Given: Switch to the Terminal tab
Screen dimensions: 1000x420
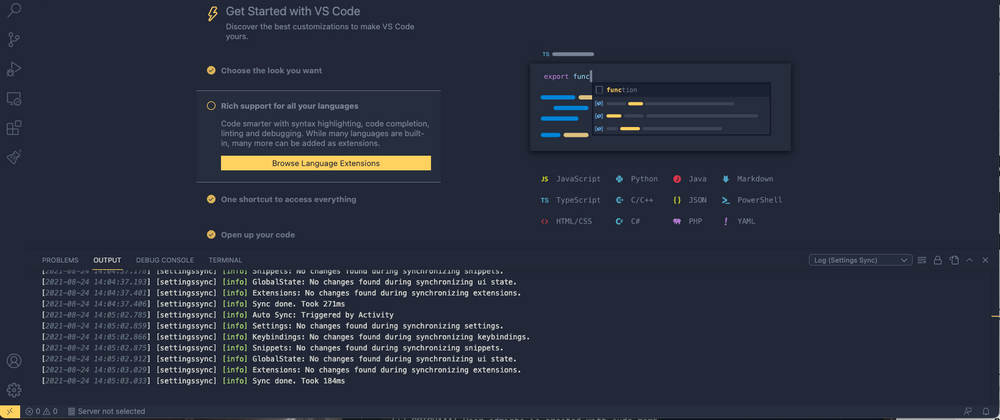Looking at the screenshot, I should (x=225, y=260).
